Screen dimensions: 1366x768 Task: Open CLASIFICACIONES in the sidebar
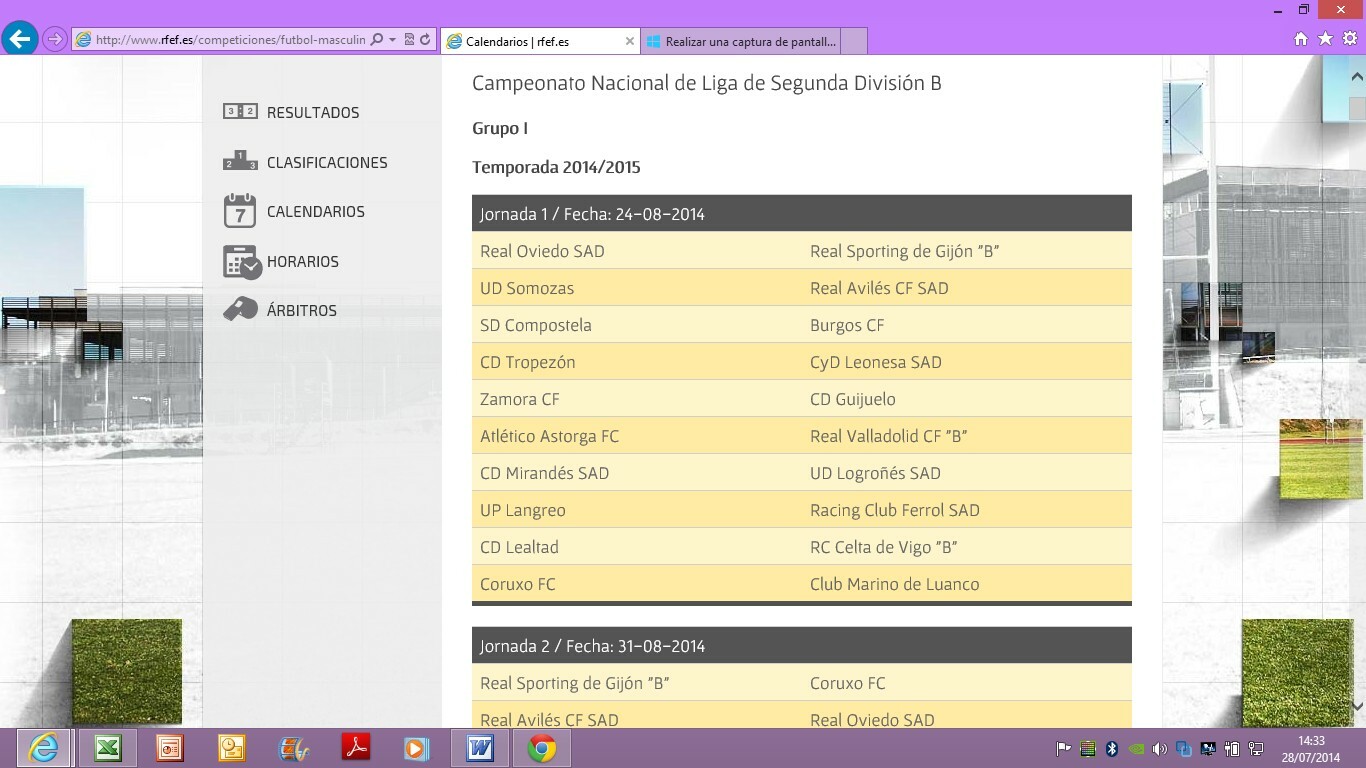(x=327, y=162)
